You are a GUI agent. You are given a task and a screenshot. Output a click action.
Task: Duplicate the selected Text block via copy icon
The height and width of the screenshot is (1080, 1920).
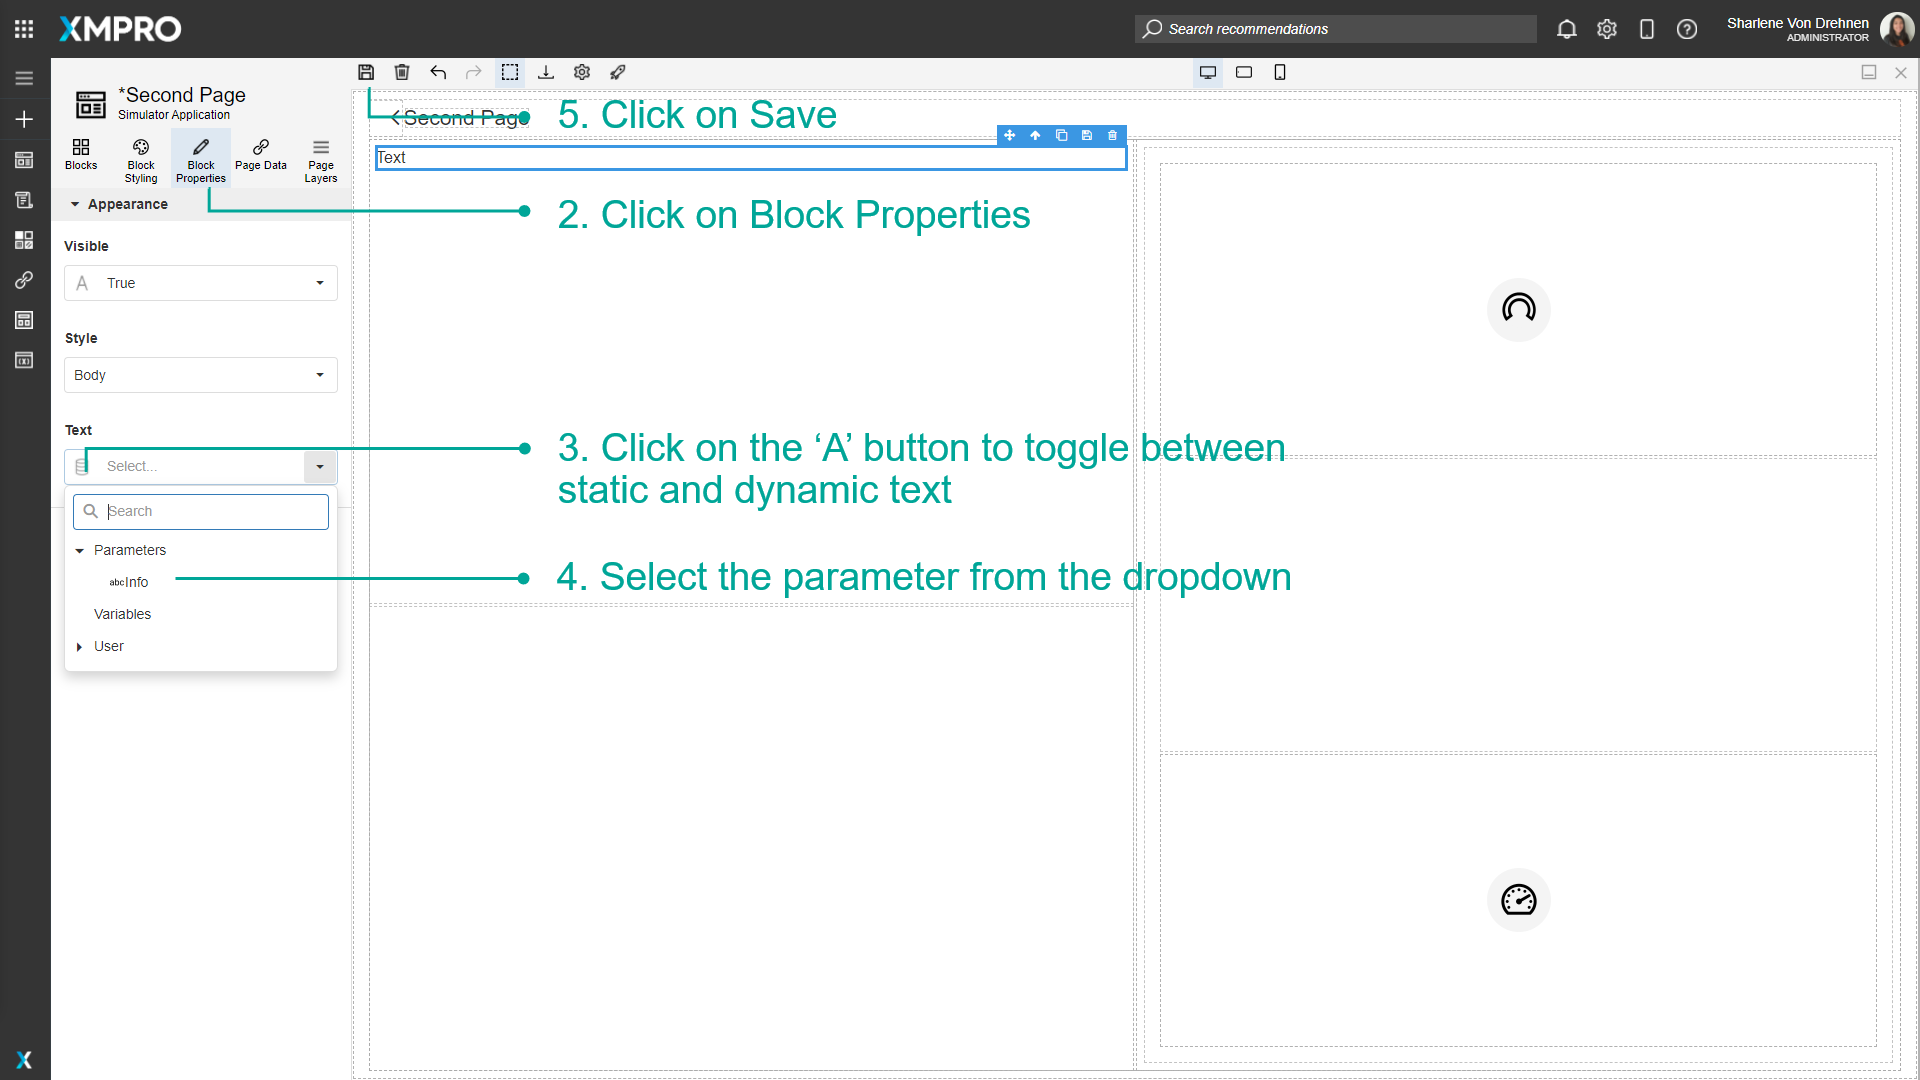tap(1062, 135)
